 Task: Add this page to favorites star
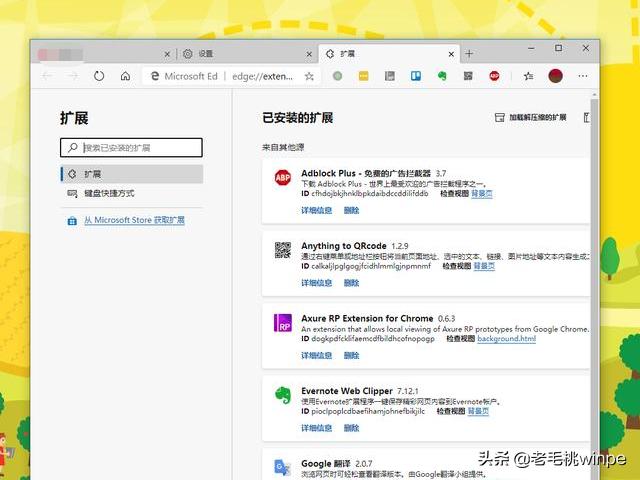tap(309, 76)
